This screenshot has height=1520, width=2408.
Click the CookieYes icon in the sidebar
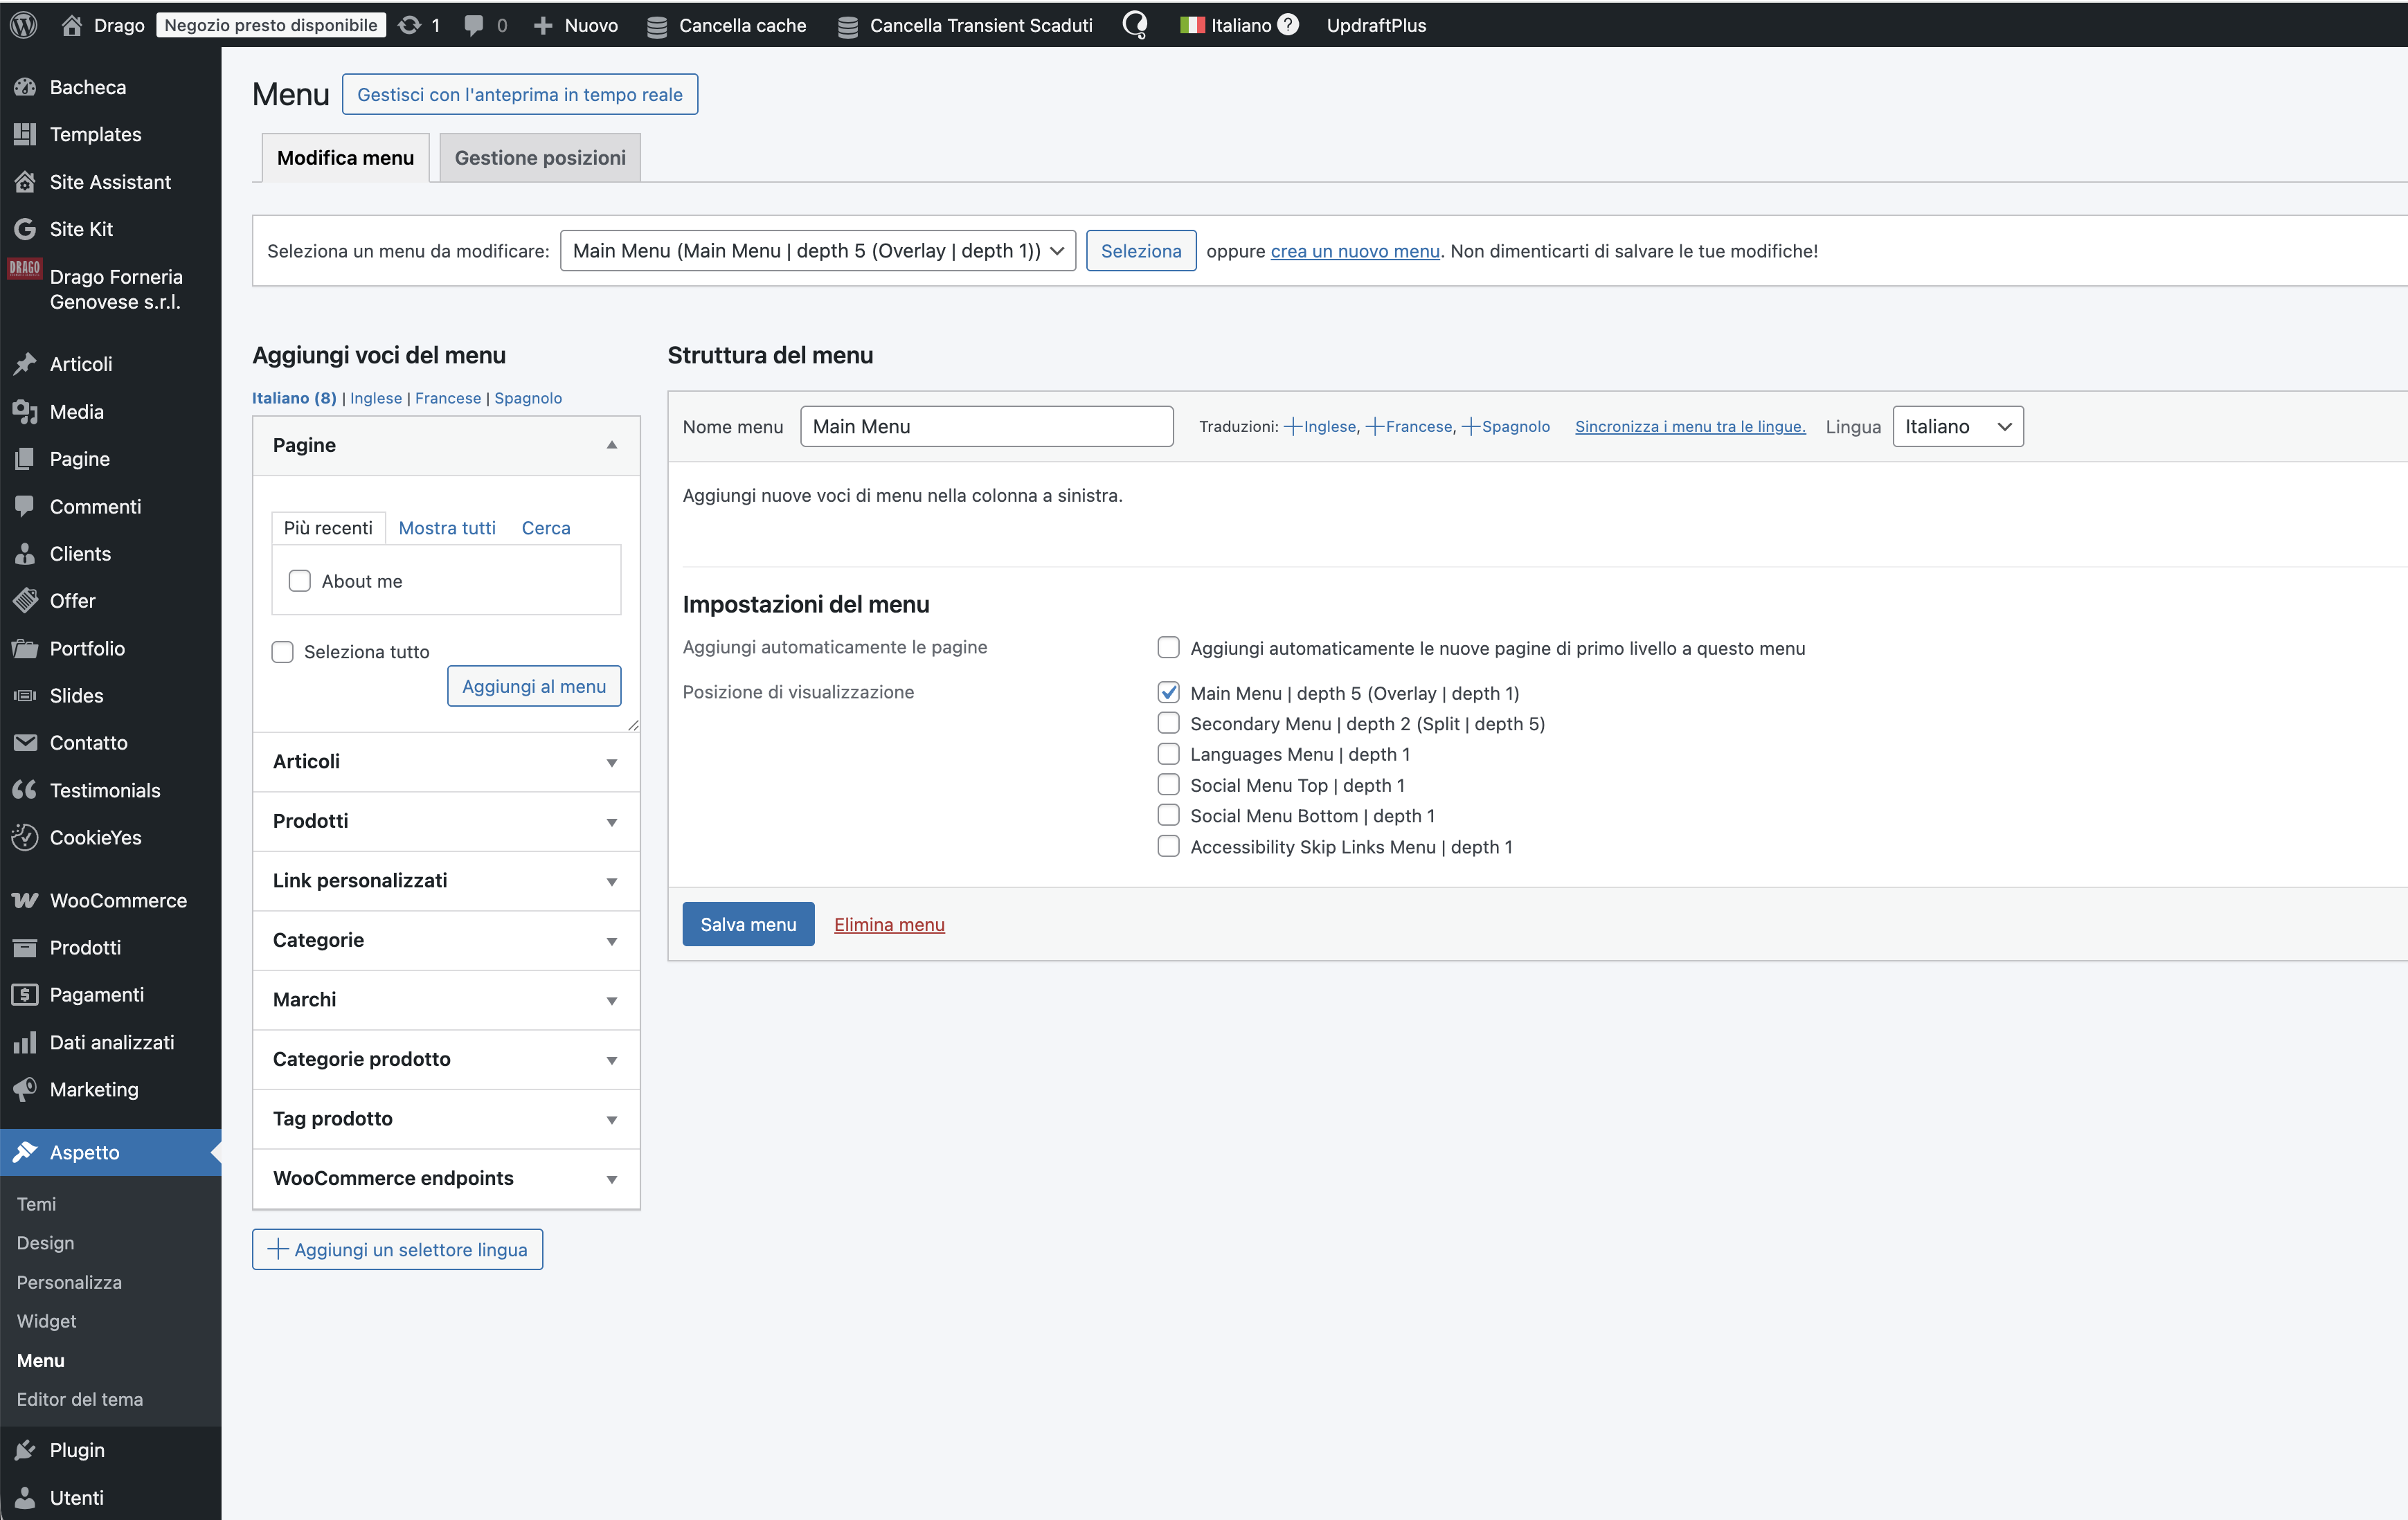pos(25,837)
